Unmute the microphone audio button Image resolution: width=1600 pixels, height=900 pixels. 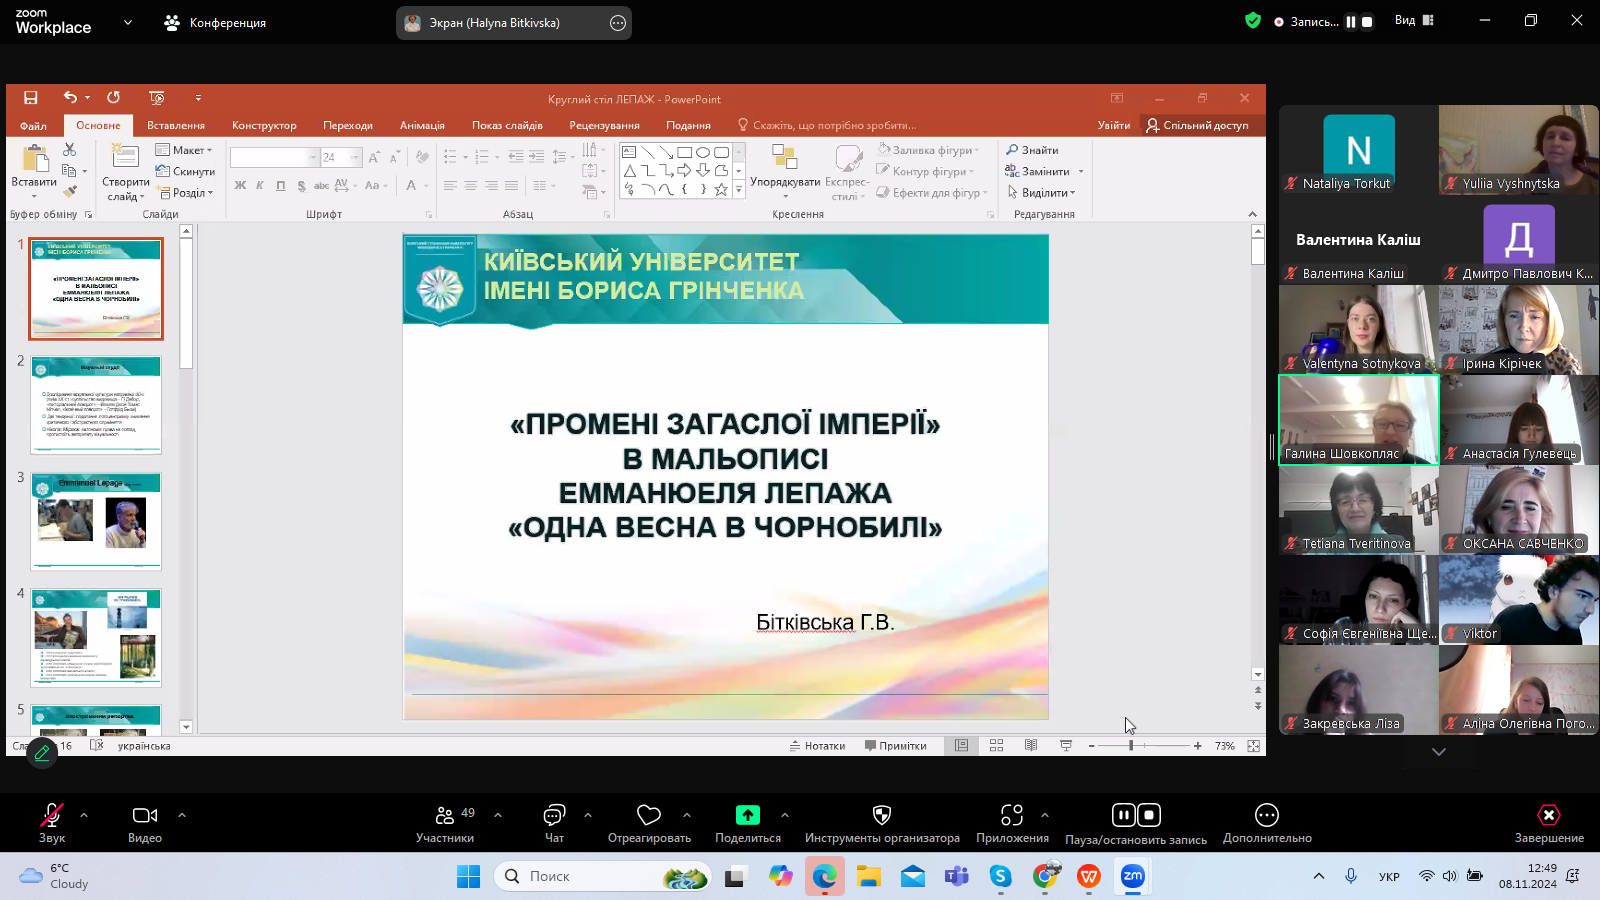(x=51, y=816)
